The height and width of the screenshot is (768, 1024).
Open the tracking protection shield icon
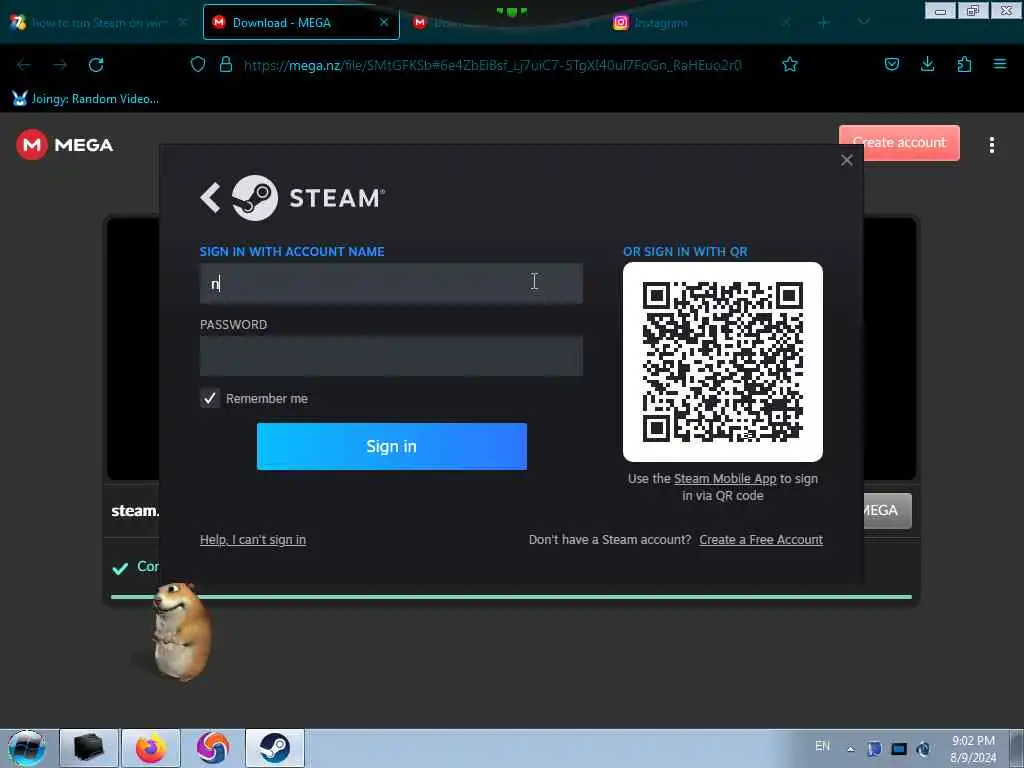(198, 65)
